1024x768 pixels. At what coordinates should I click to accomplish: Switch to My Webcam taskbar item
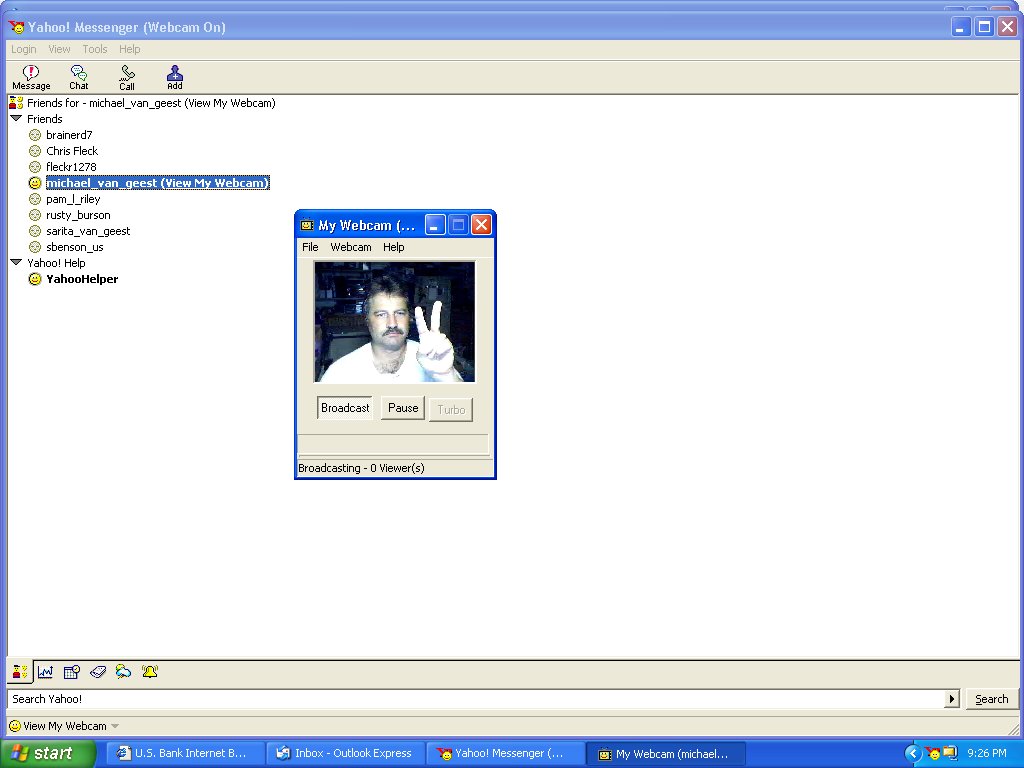click(665, 753)
